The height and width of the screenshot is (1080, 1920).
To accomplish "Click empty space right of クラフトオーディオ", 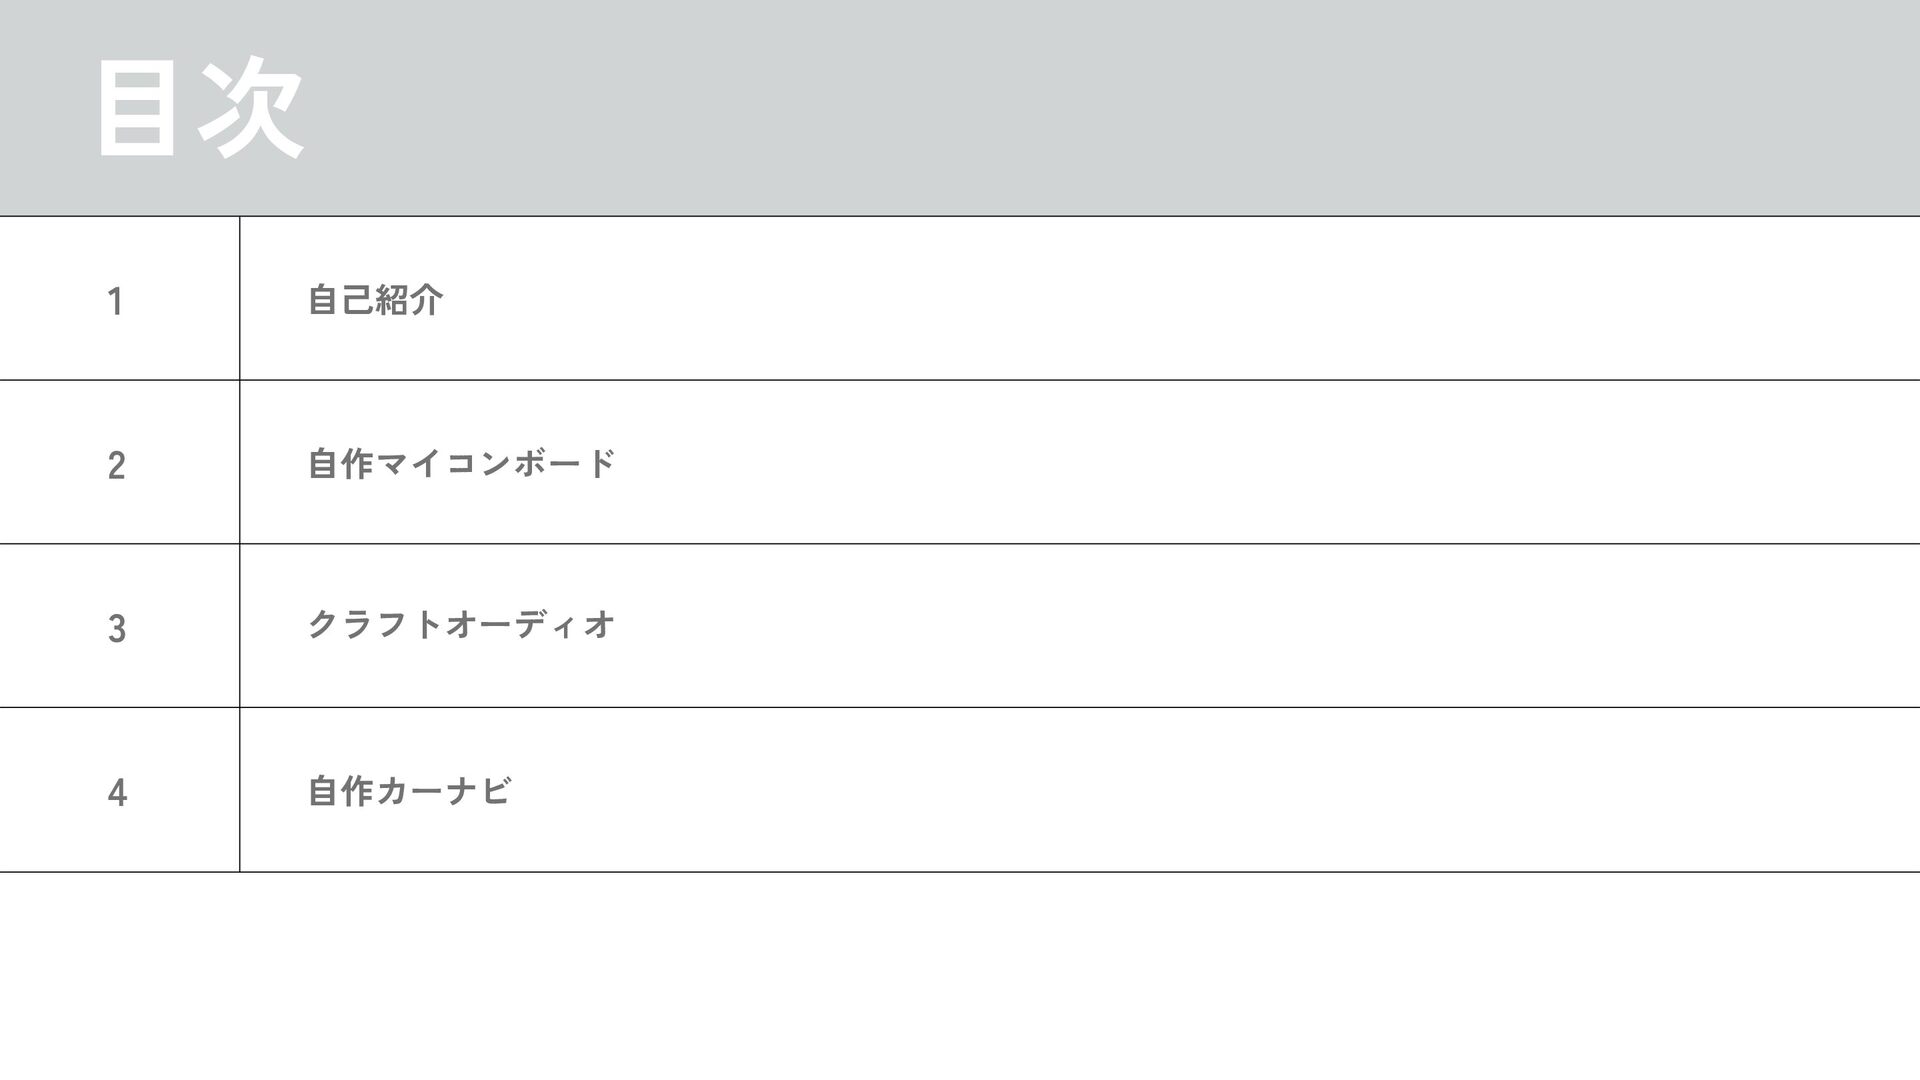I will point(1200,626).
